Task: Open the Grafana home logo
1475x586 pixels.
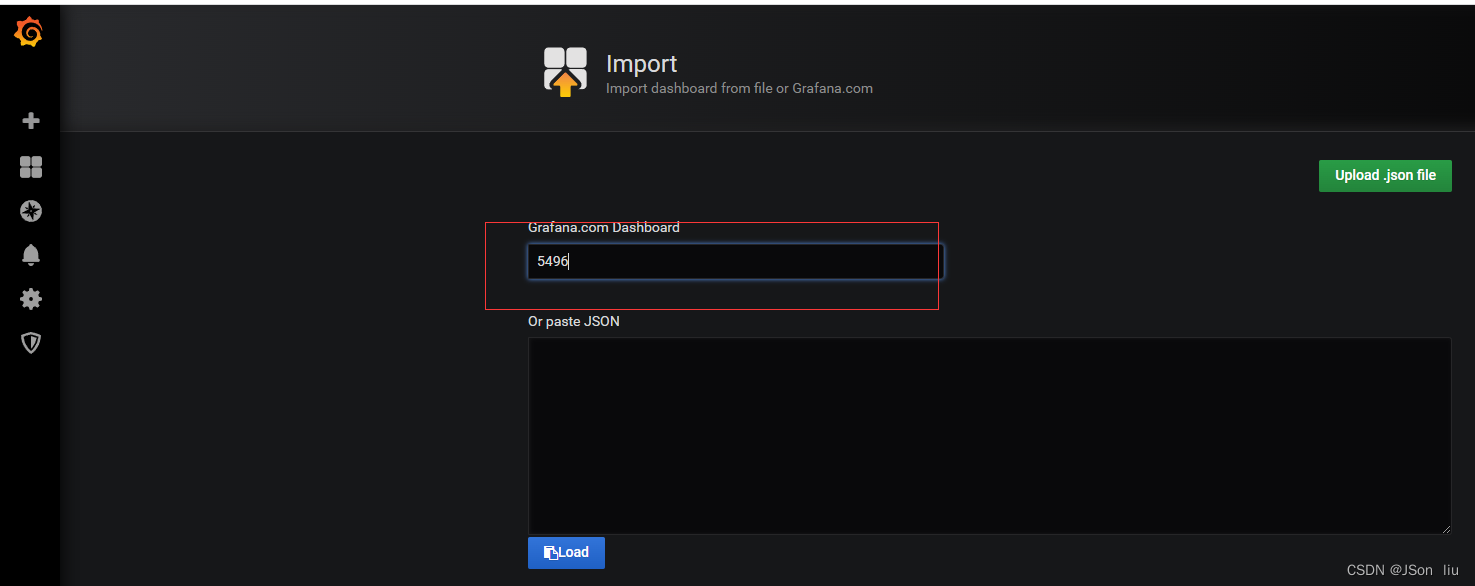Action: tap(30, 33)
